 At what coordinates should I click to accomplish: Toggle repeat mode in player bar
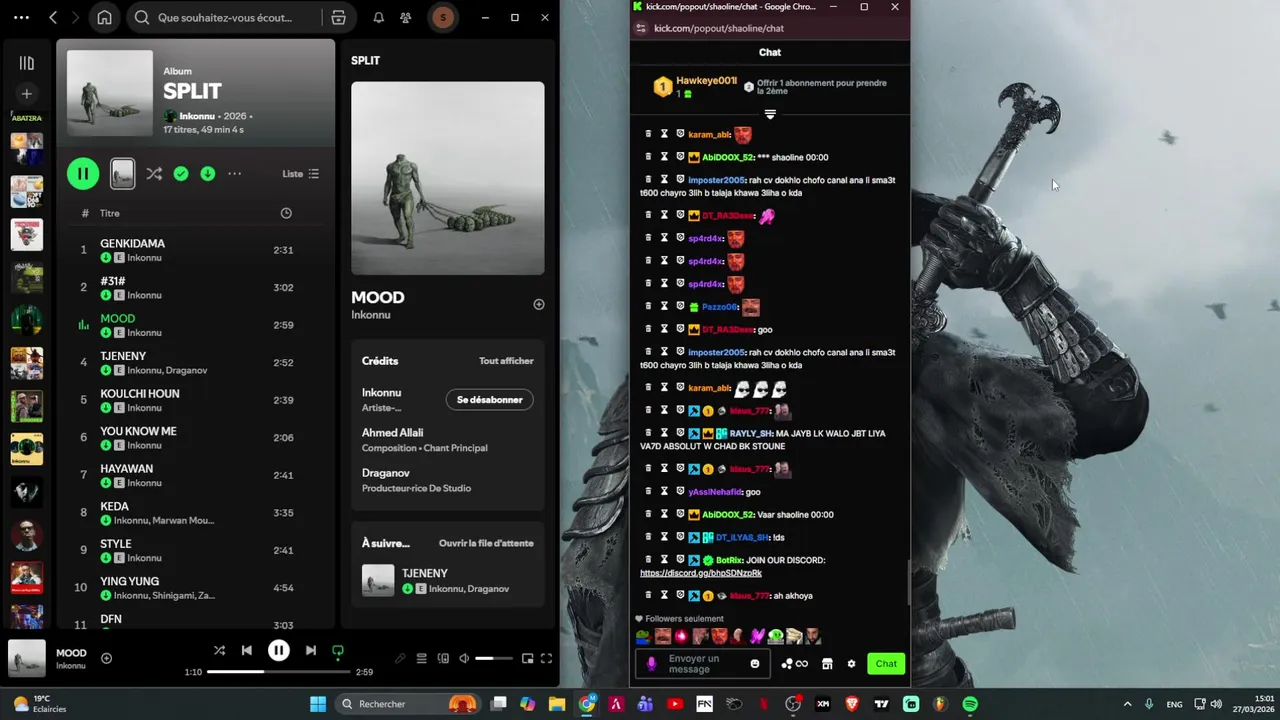(338, 651)
